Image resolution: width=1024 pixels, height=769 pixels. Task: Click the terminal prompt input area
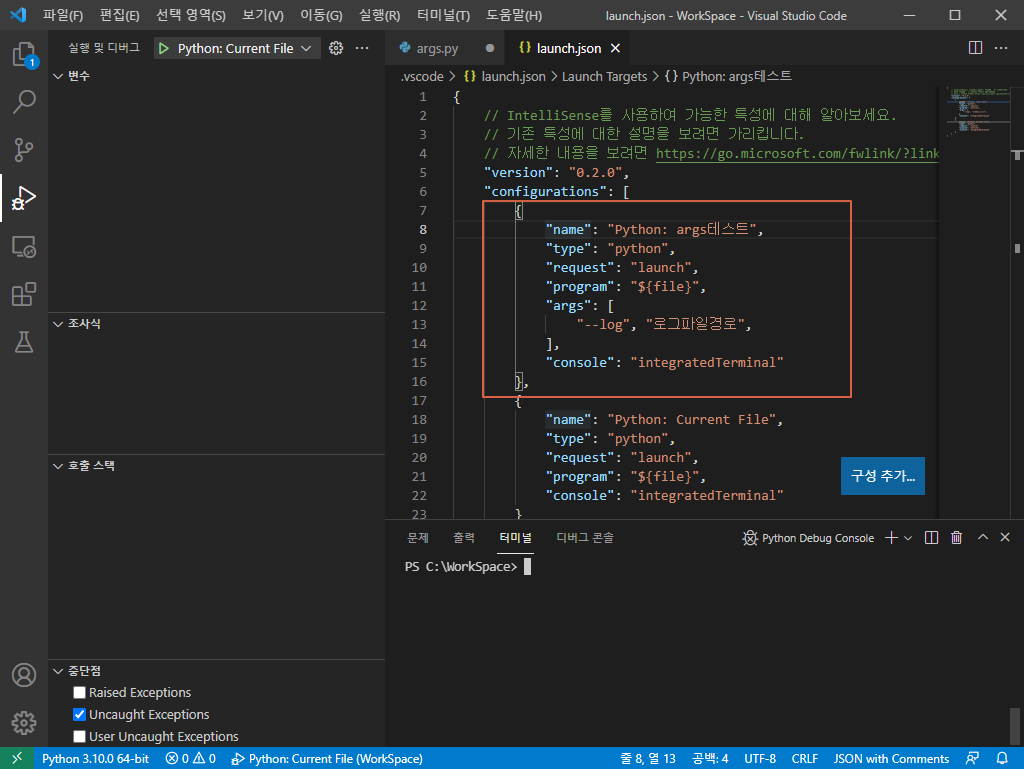click(x=528, y=567)
